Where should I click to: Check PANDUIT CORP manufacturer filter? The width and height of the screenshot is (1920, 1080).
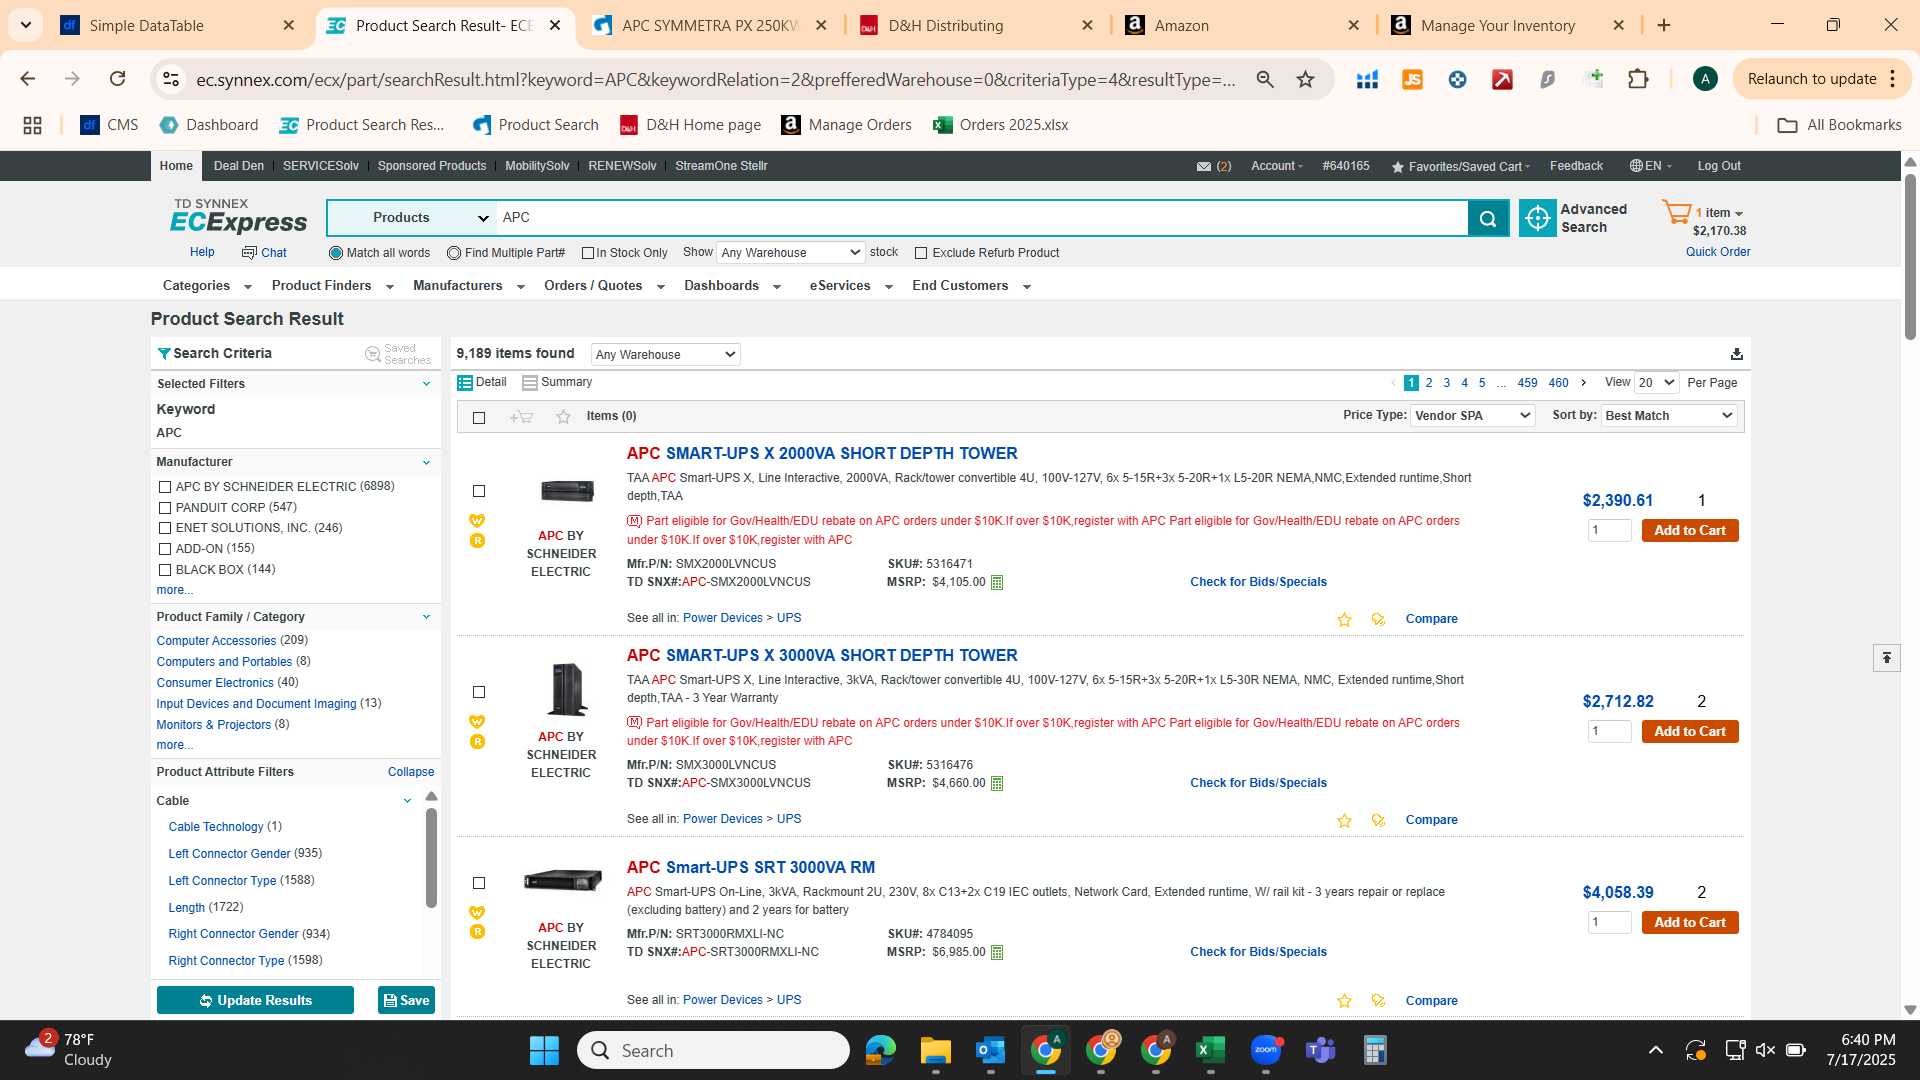165,508
